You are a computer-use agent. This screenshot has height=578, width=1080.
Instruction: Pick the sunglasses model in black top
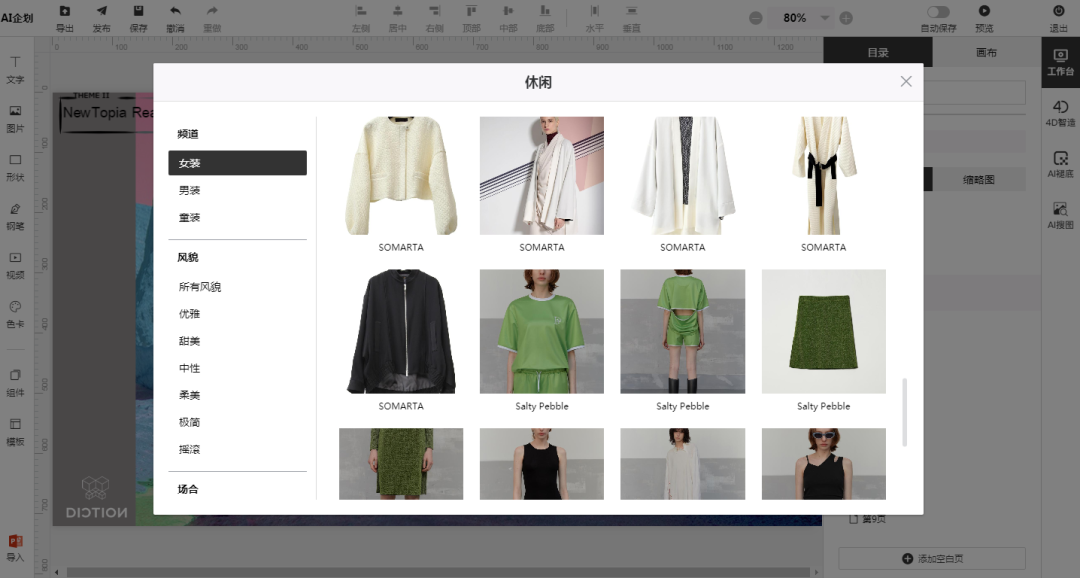[x=824, y=464]
